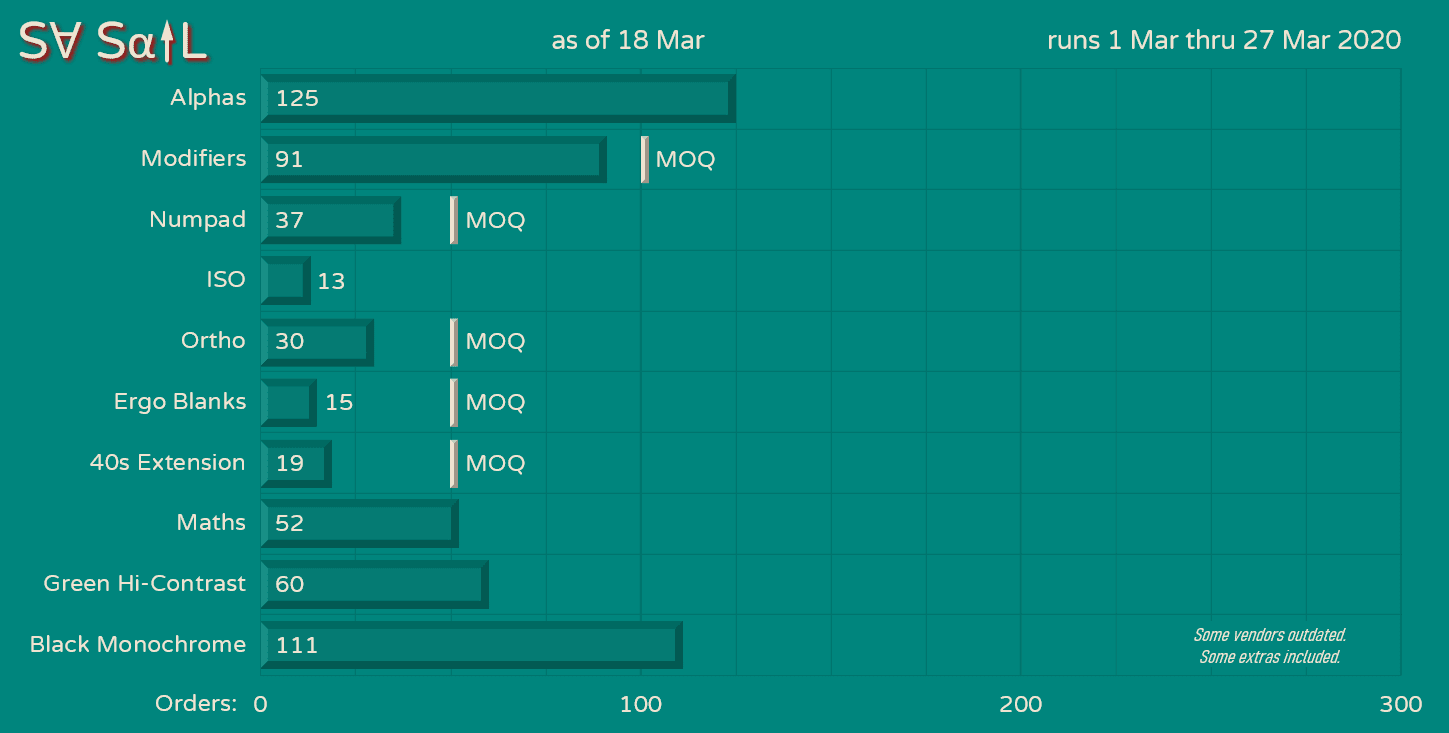Select the Alphas bar showing 125

point(498,98)
